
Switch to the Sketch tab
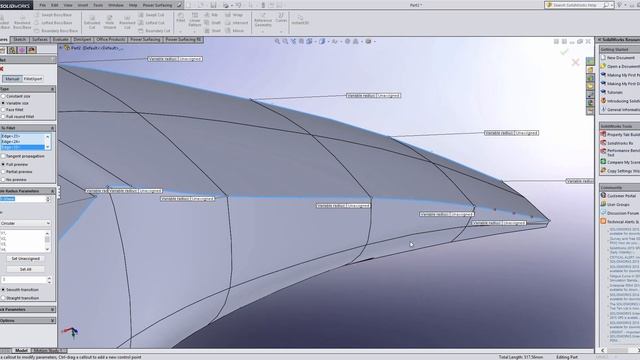click(19, 40)
